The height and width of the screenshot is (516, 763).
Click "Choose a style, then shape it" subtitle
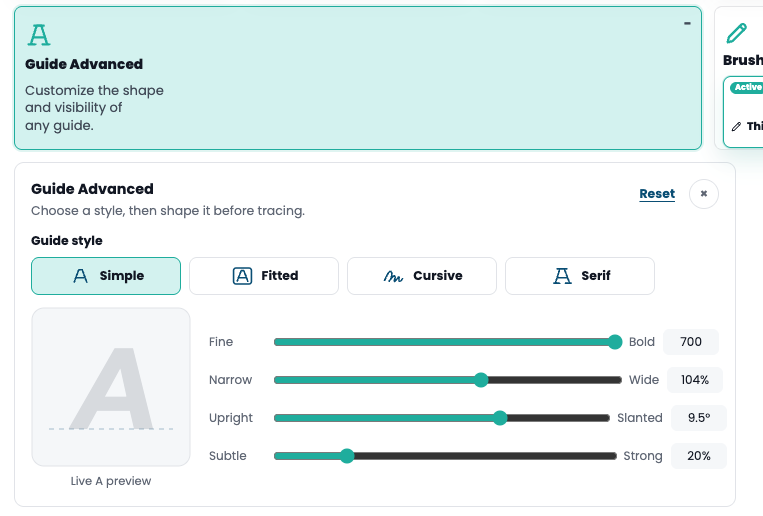[168, 211]
